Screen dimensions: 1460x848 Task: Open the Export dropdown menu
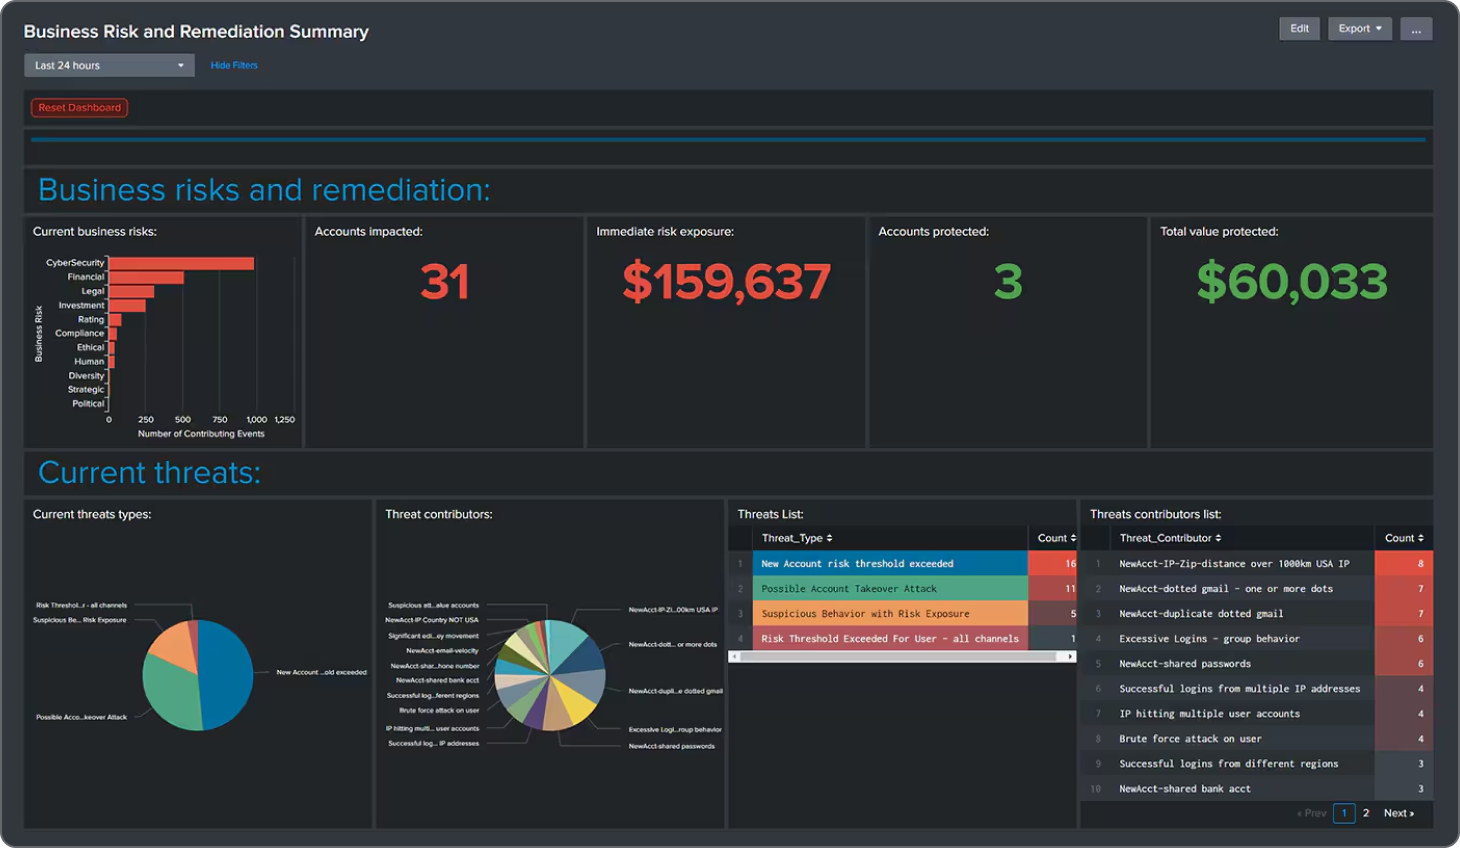click(x=1360, y=29)
